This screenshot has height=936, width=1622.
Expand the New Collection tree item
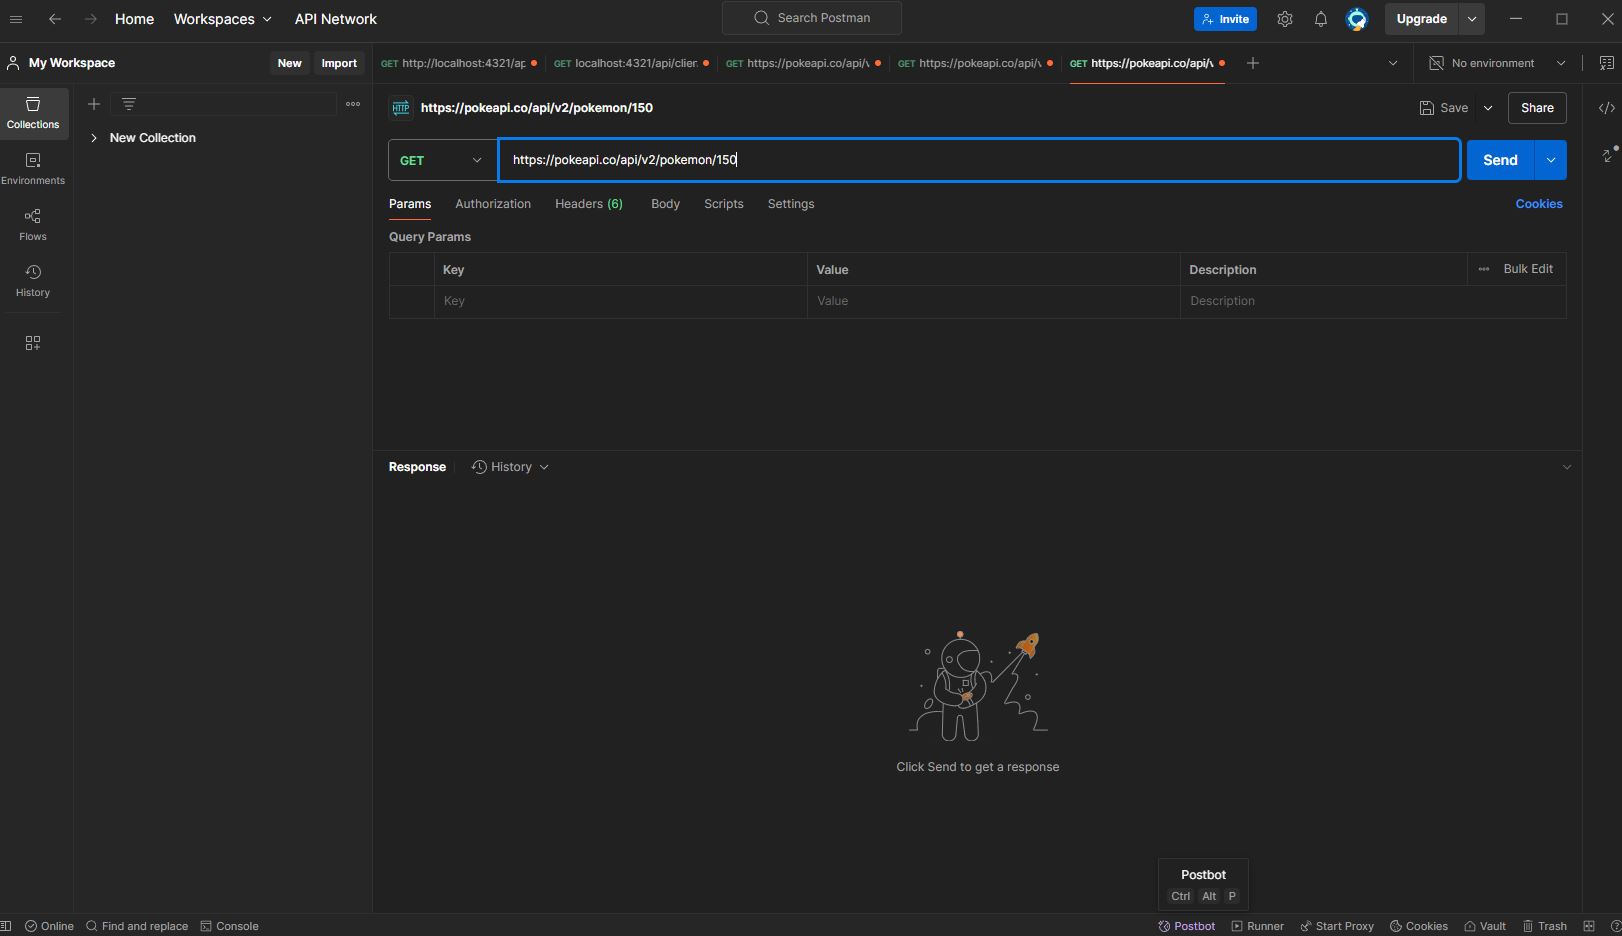pos(94,138)
